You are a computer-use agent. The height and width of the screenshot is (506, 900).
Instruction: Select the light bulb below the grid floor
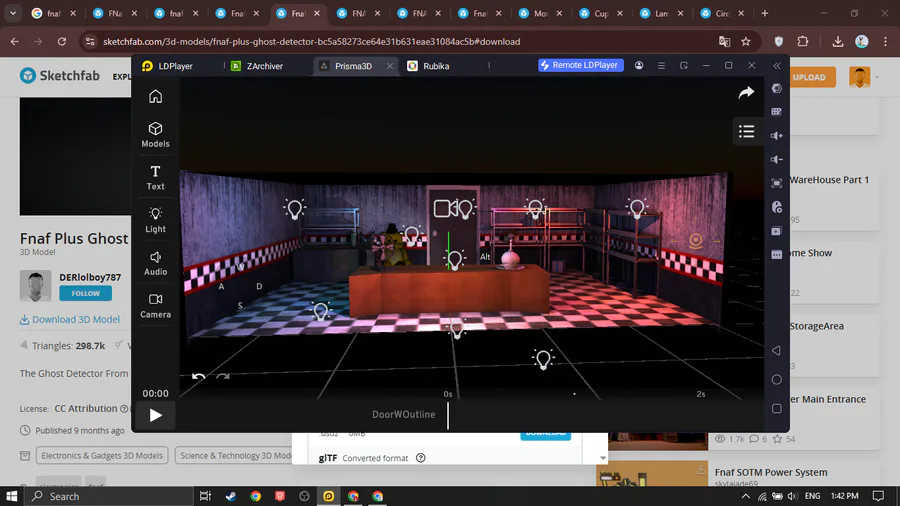tap(542, 360)
